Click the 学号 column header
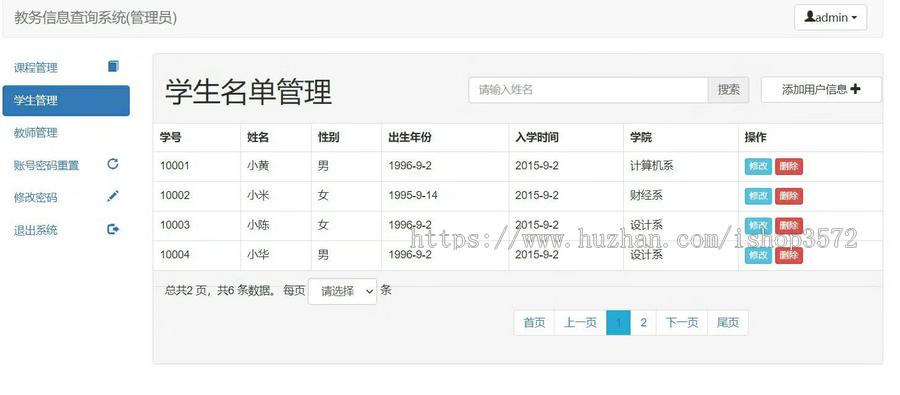The height and width of the screenshot is (395, 900). [170, 137]
